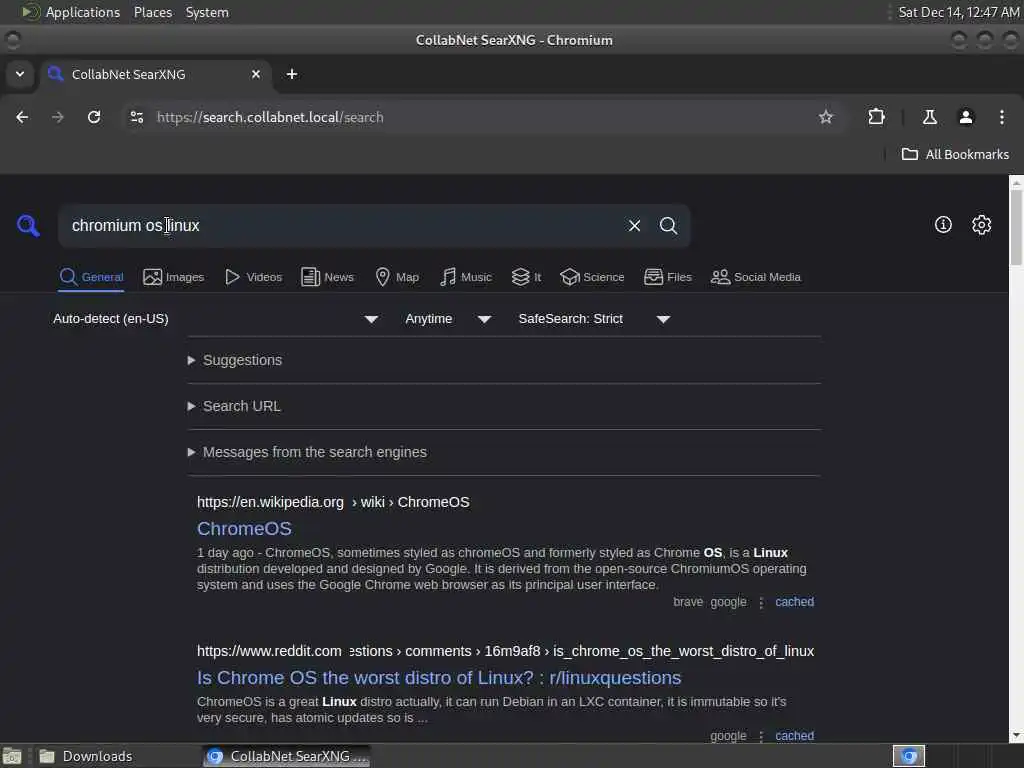Open the tab search dropdown arrow
The height and width of the screenshot is (768, 1024).
[20, 74]
